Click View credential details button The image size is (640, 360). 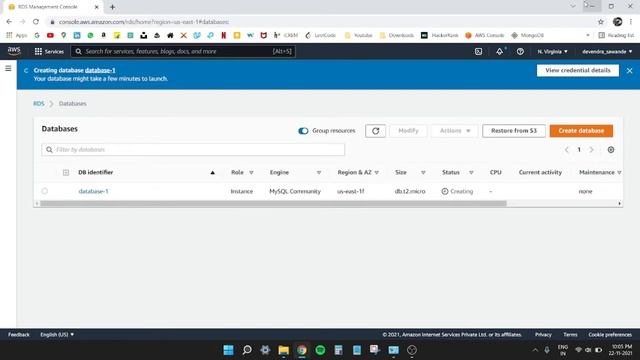(x=578, y=70)
